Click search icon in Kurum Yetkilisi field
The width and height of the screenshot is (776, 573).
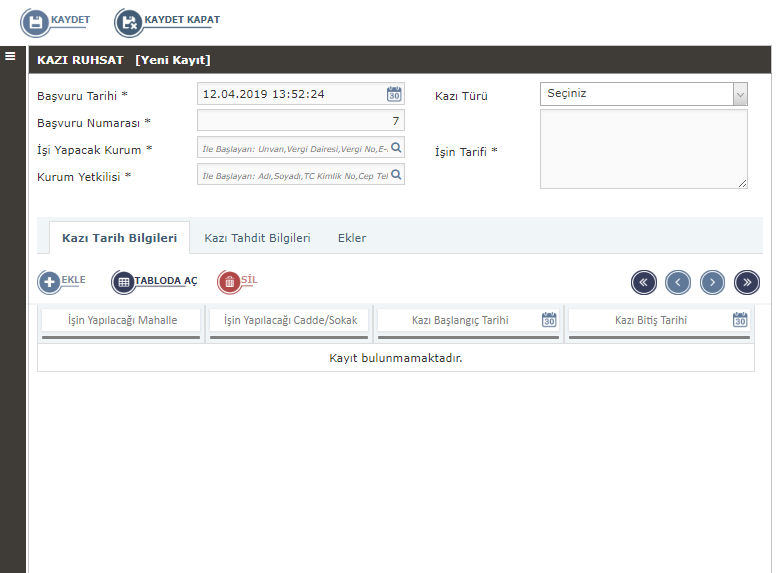396,175
